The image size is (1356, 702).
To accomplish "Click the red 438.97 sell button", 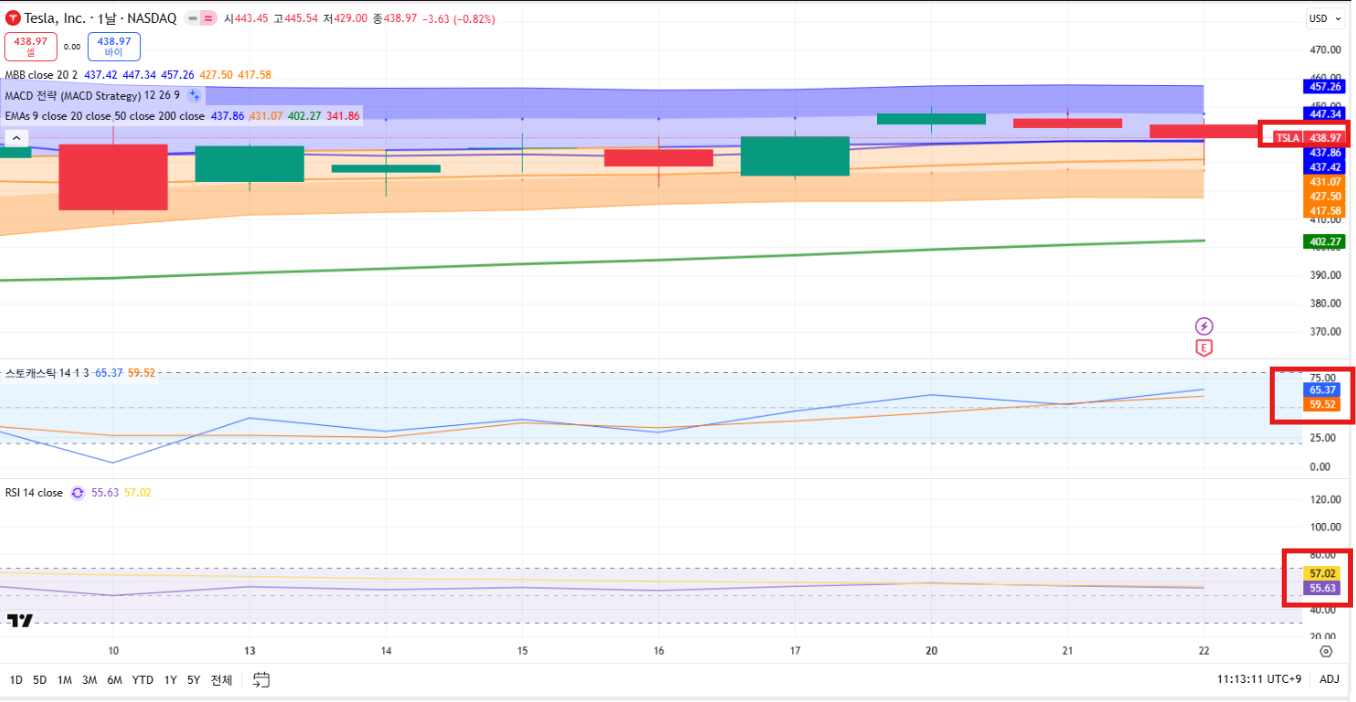I will pos(30,46).
